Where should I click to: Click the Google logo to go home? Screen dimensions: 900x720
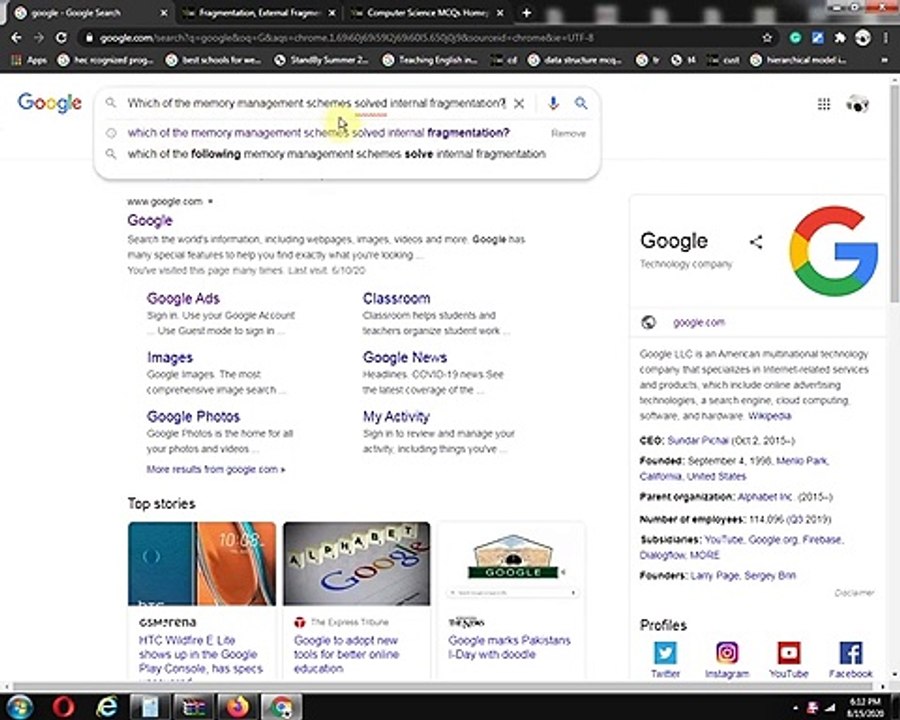tap(50, 103)
